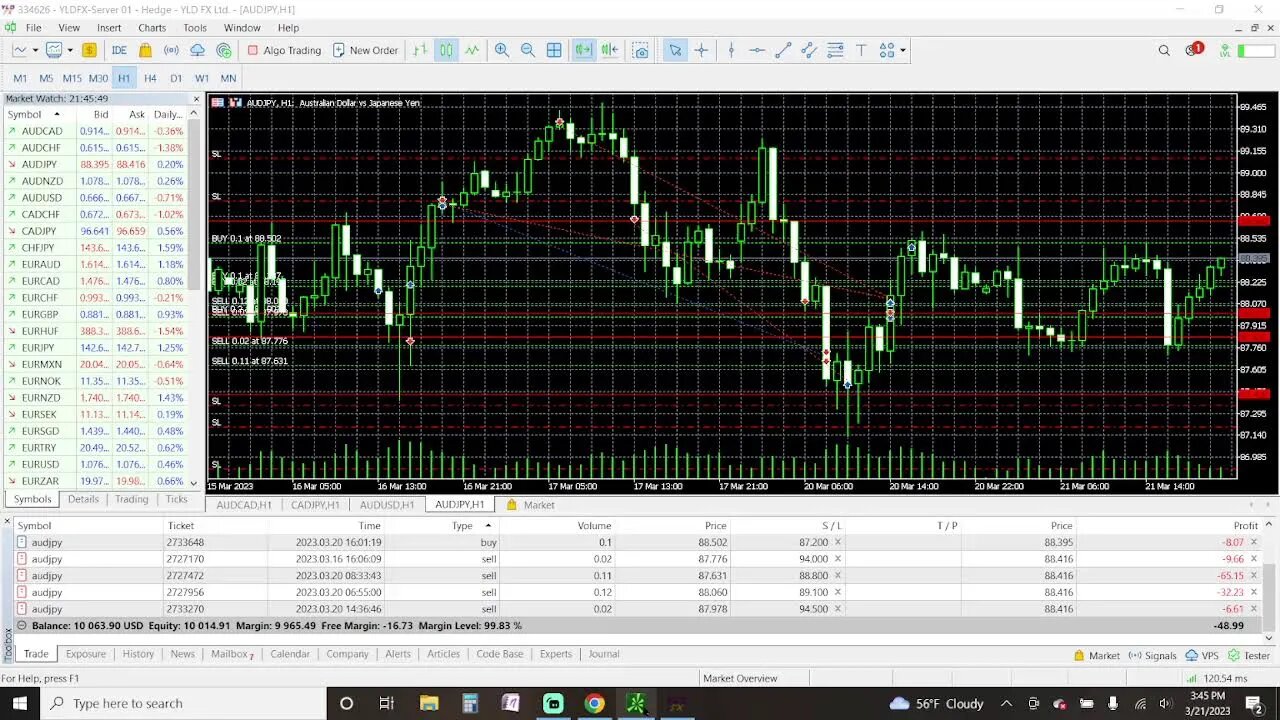Select the M15 timeframe
This screenshot has width=1280, height=720.
click(x=72, y=78)
